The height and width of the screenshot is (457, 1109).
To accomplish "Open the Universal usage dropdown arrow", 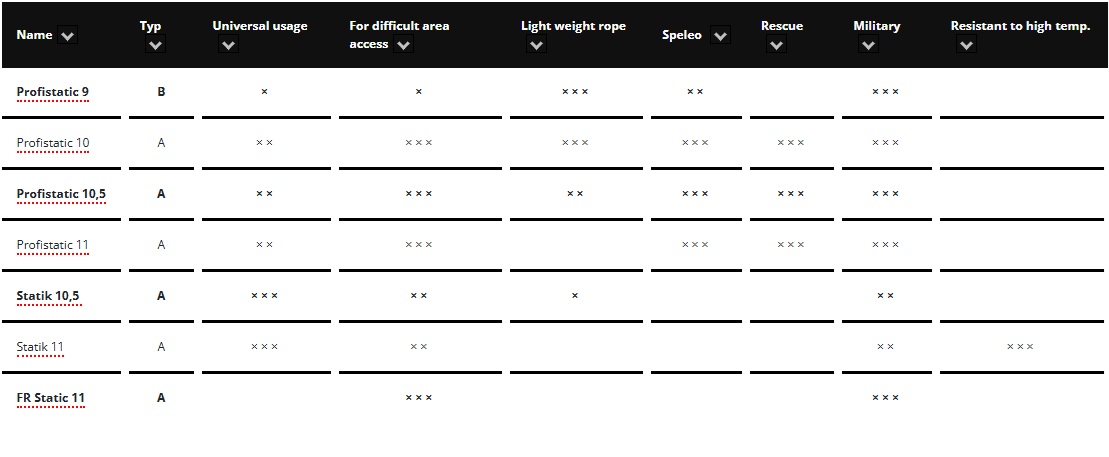I will pyautogui.click(x=228, y=45).
